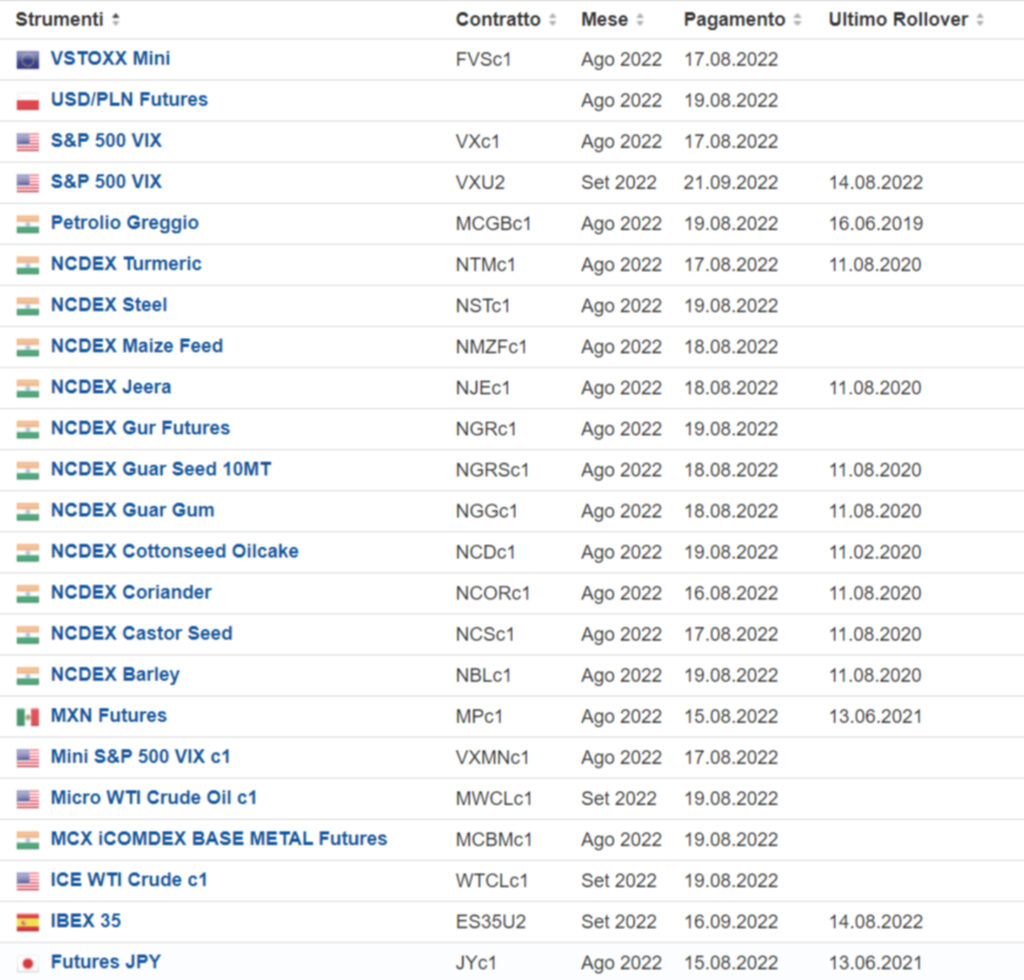This screenshot has height=980, width=1024.
Task: Click the Spanish flag beside IBEX 35
Action: pos(28,921)
